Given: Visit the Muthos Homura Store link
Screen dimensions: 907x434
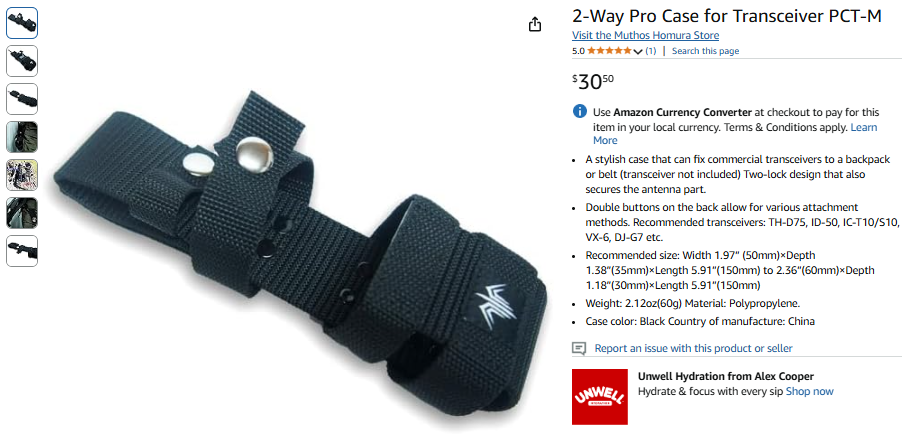Looking at the screenshot, I should (646, 35).
